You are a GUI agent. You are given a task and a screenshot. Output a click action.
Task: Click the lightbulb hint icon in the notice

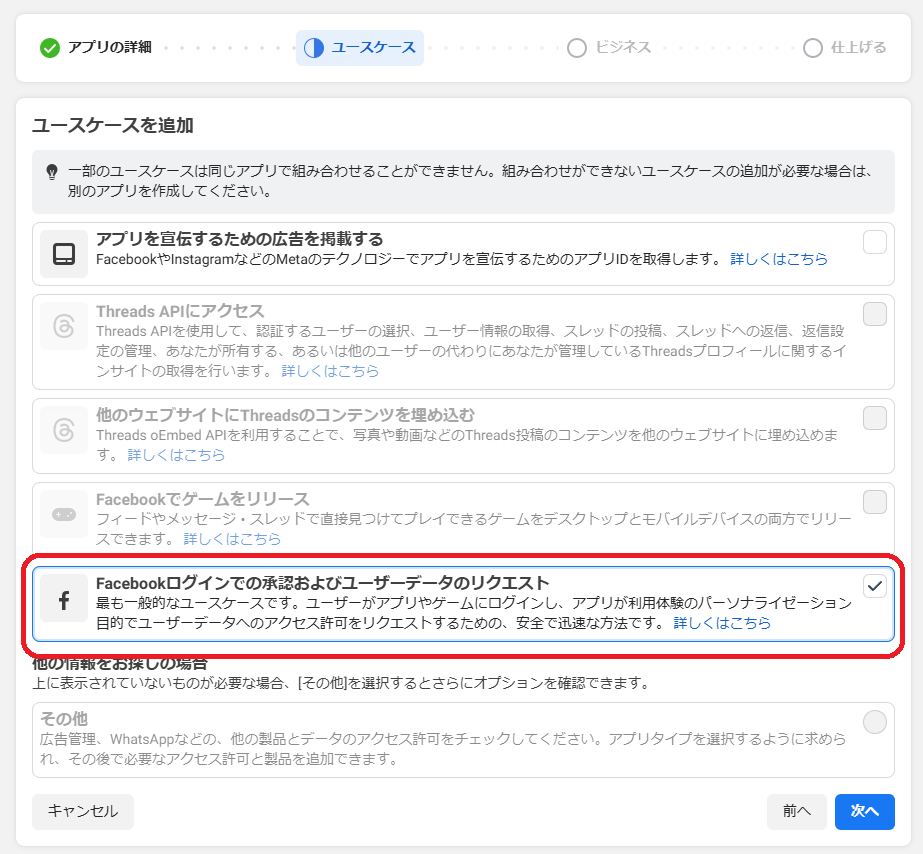tap(52, 172)
